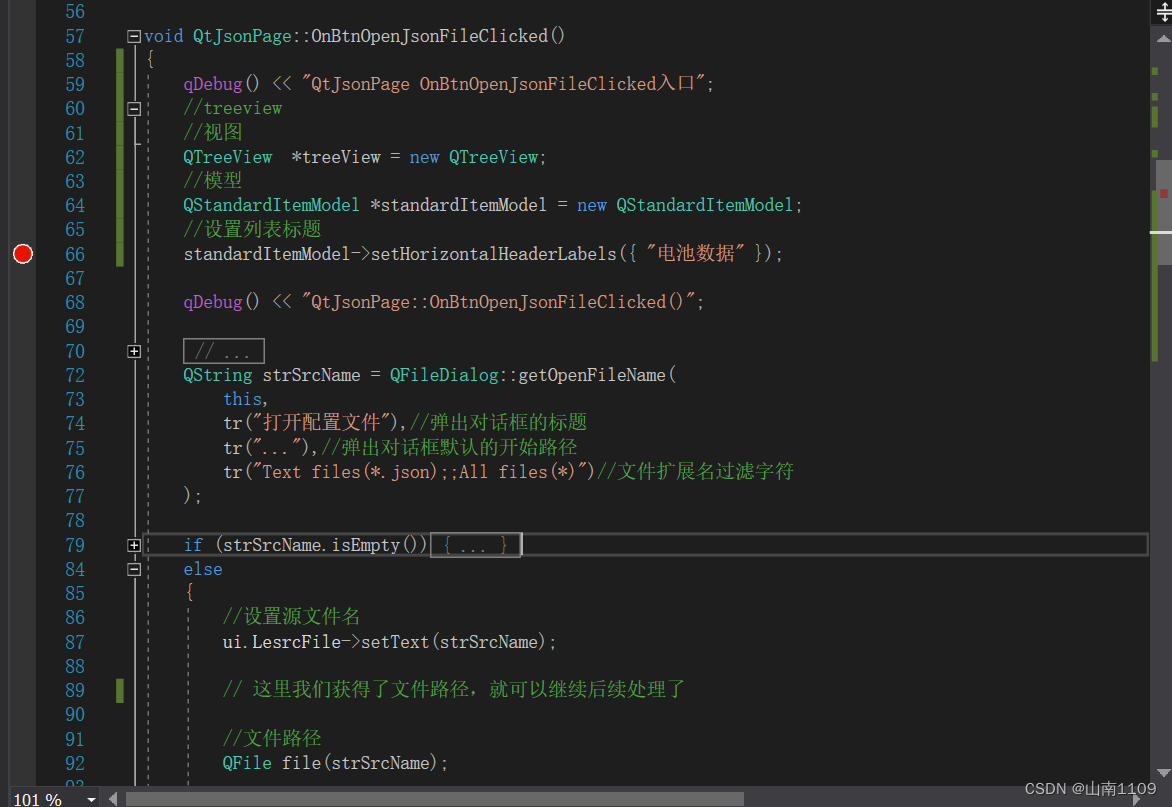Click 'new QStandardItemModel' on line 64
Image resolution: width=1172 pixels, height=807 pixels.
click(x=685, y=205)
